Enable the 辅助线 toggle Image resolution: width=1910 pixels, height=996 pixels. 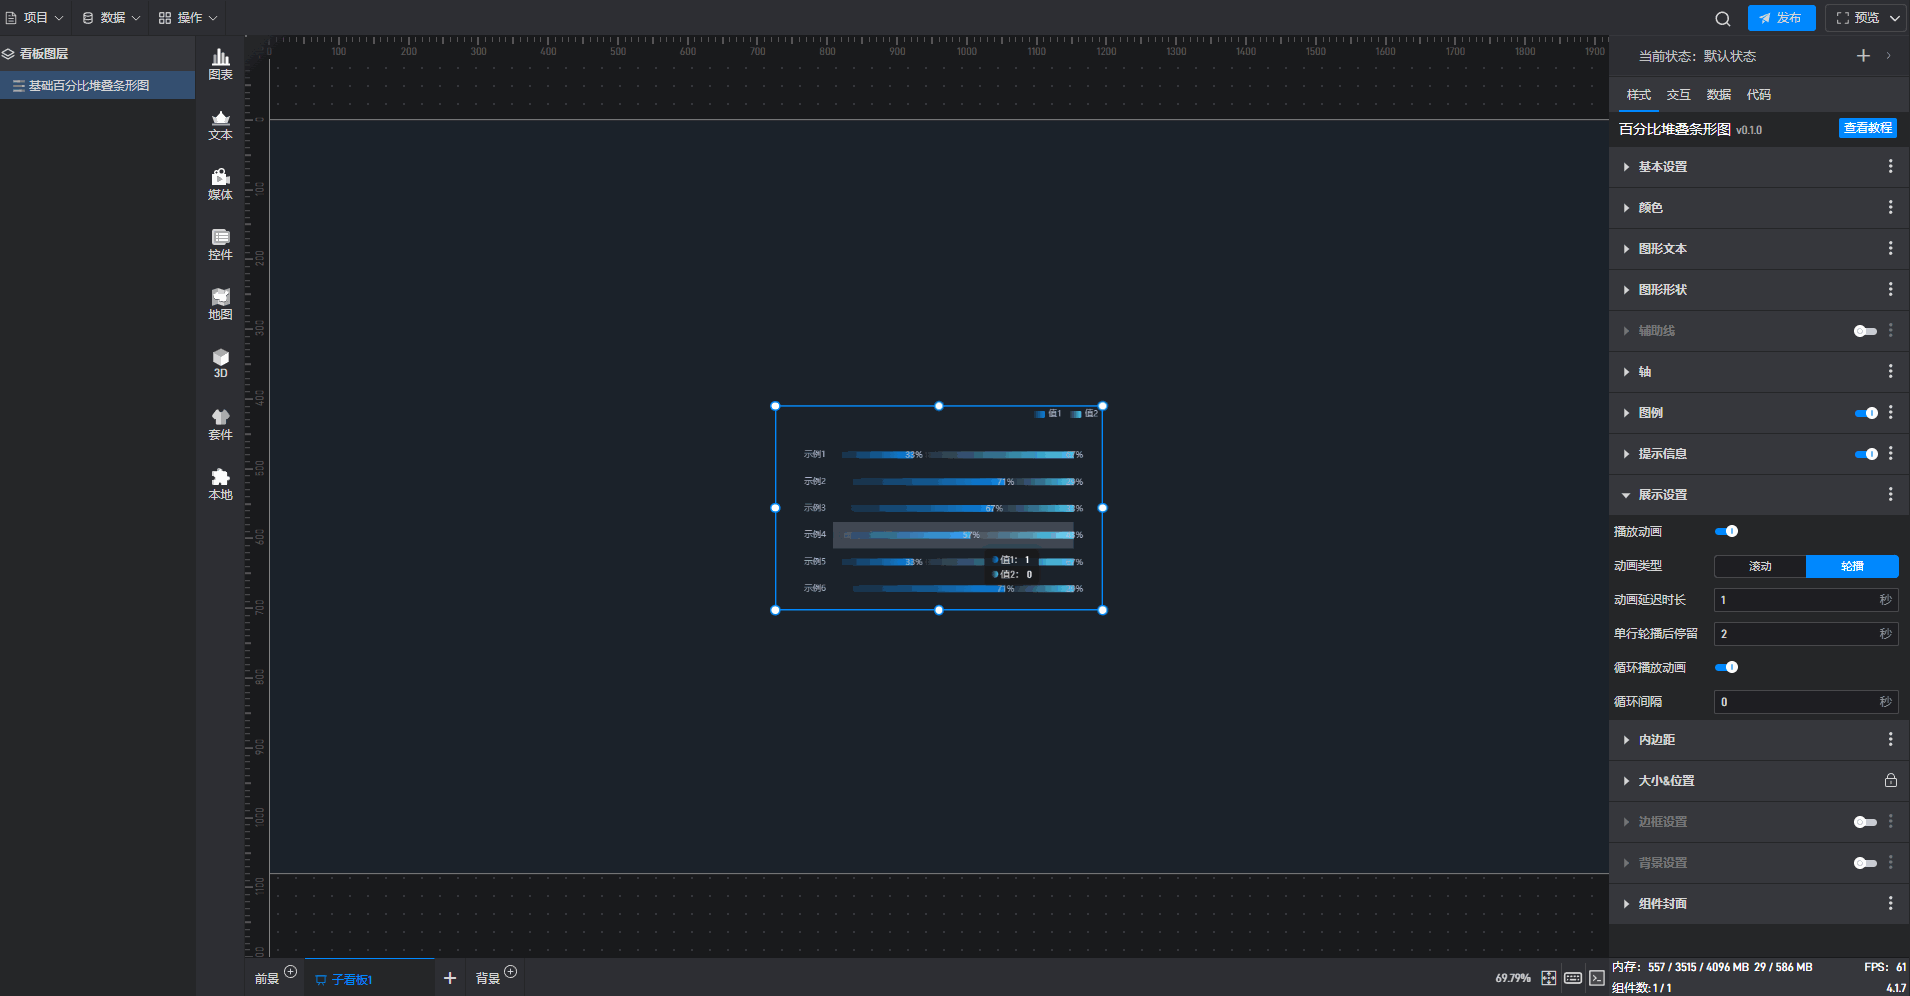coord(1864,331)
